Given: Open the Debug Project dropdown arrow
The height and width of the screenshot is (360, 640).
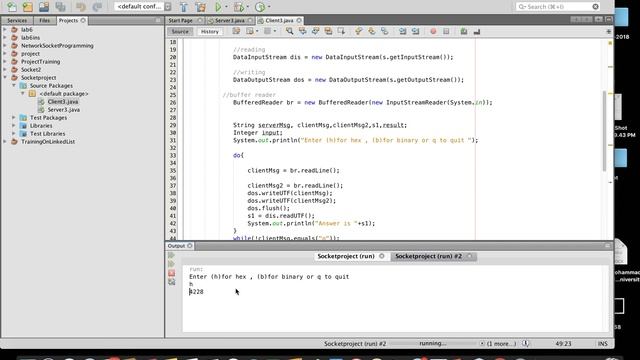Looking at the screenshot, I should [x=247, y=7].
